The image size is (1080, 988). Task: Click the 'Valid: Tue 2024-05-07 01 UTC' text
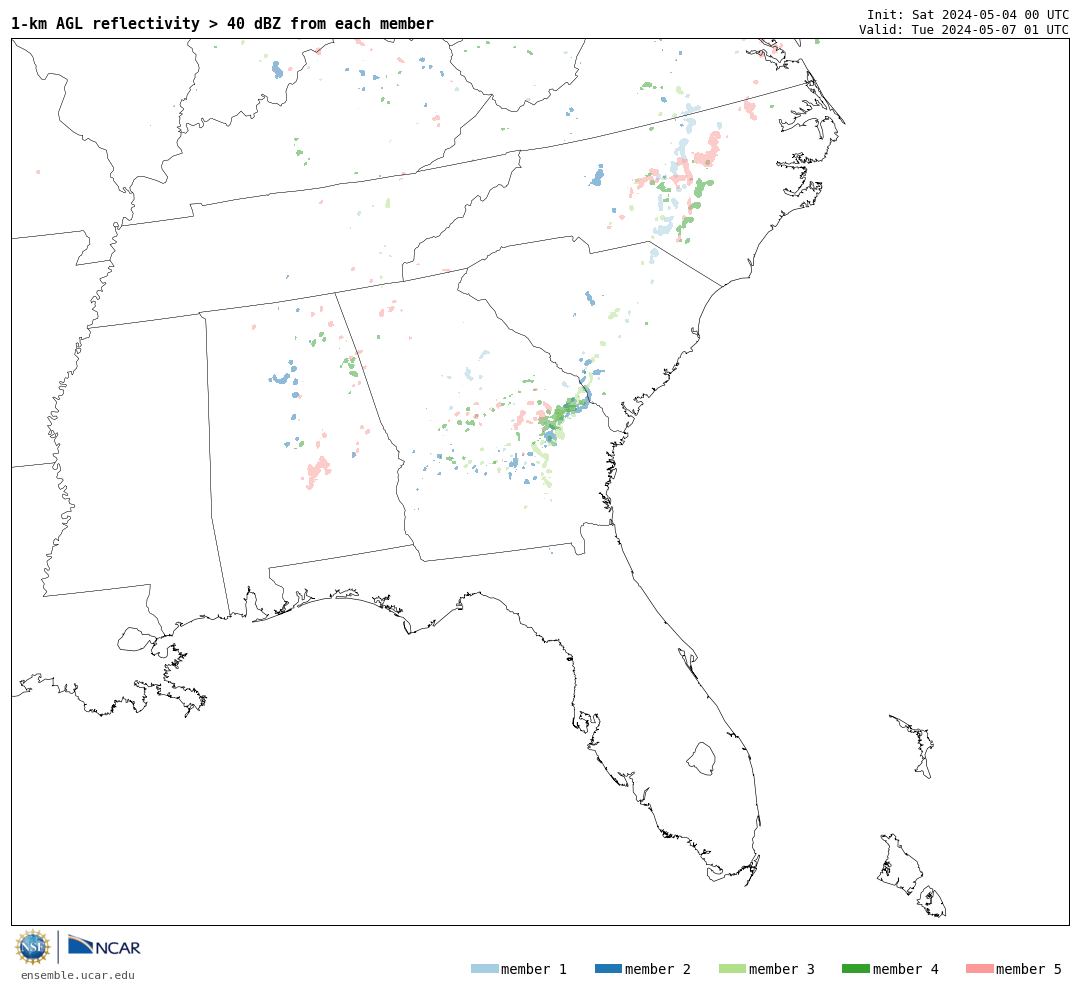(964, 30)
